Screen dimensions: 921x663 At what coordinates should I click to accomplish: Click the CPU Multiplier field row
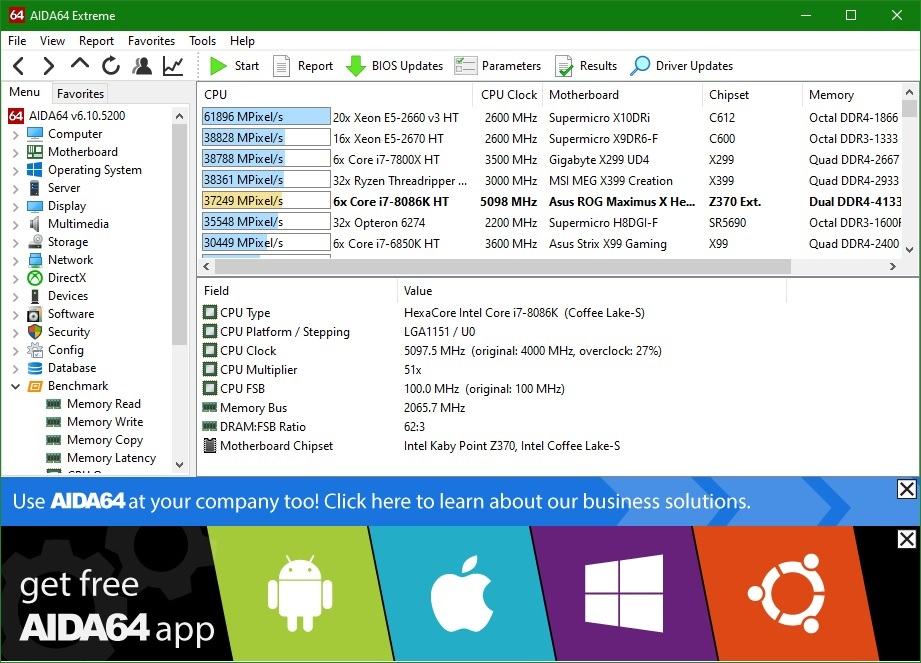493,370
